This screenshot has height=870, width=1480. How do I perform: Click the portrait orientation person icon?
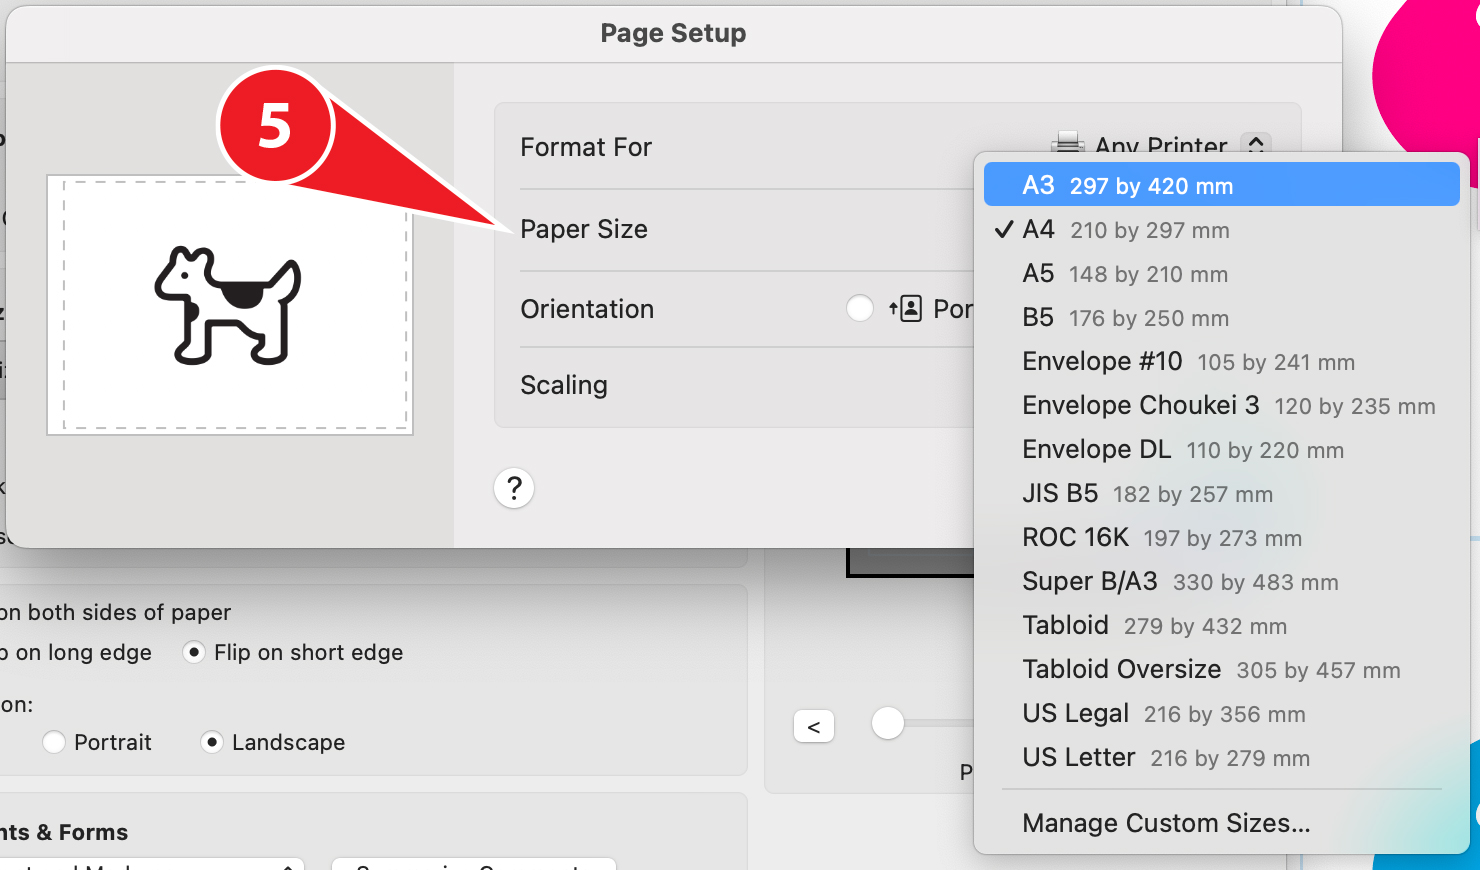pos(906,308)
